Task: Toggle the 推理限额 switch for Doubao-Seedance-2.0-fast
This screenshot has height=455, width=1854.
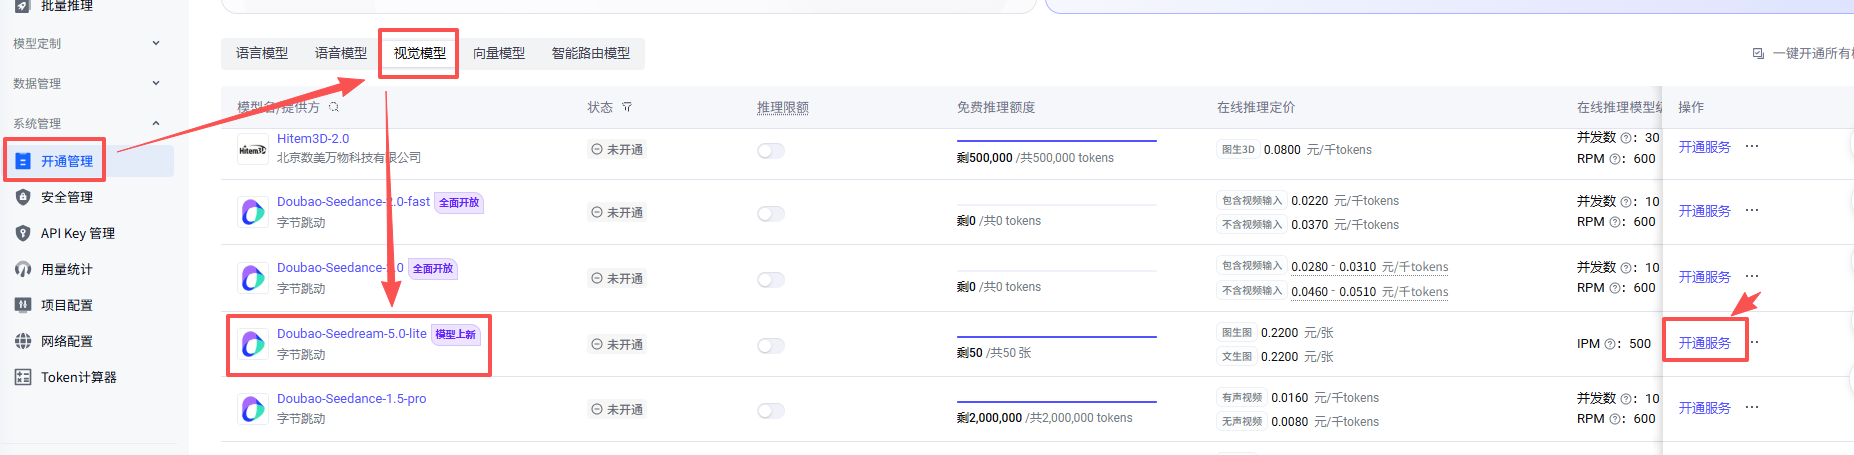Action: 771,213
